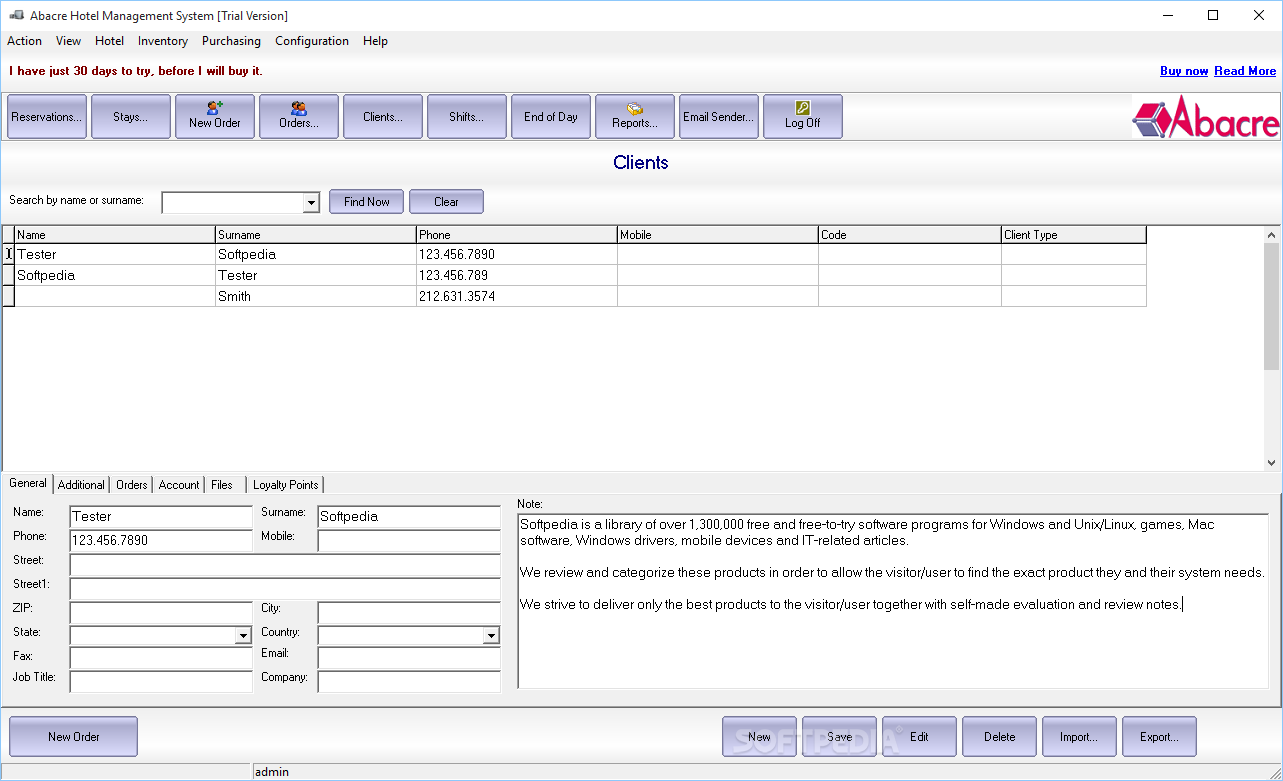Open the Action menu
The image size is (1283, 781).
(x=24, y=41)
